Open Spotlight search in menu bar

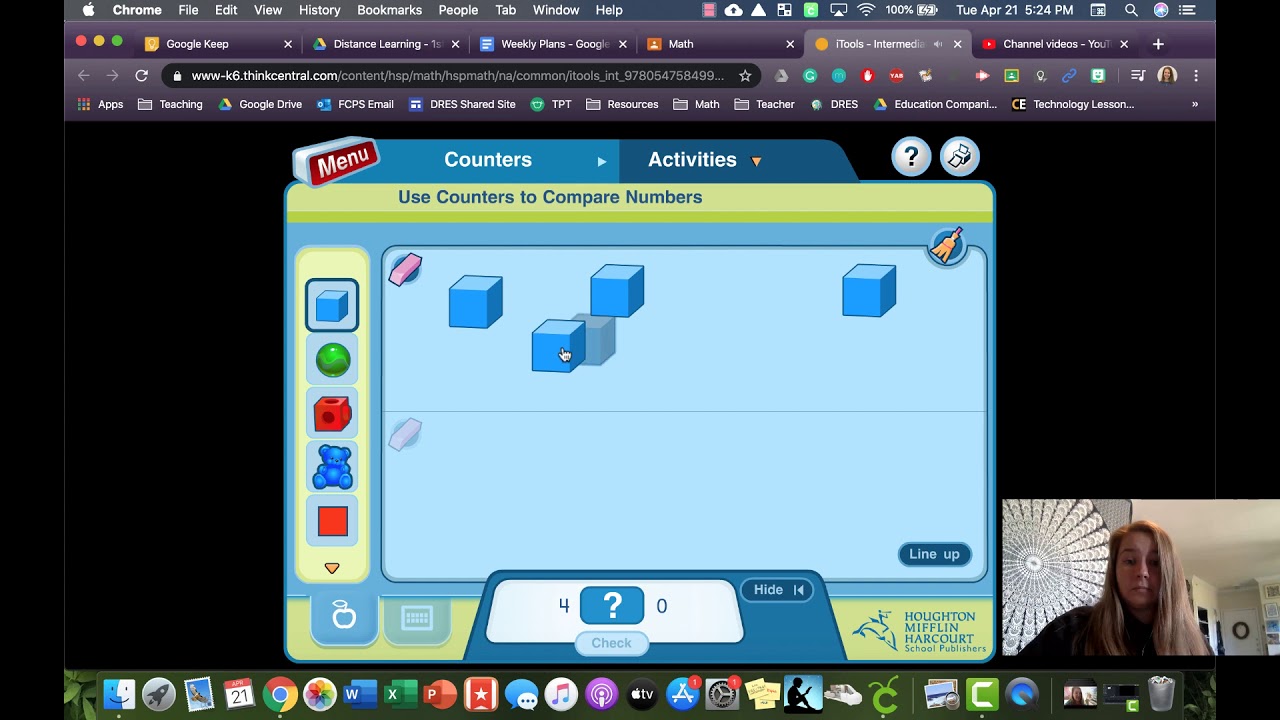(1131, 10)
